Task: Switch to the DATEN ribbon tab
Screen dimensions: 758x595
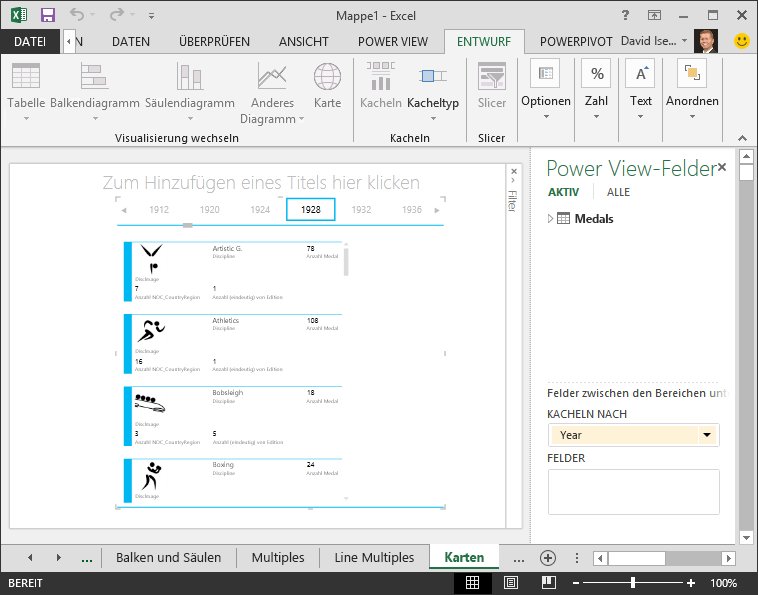Action: pos(131,42)
